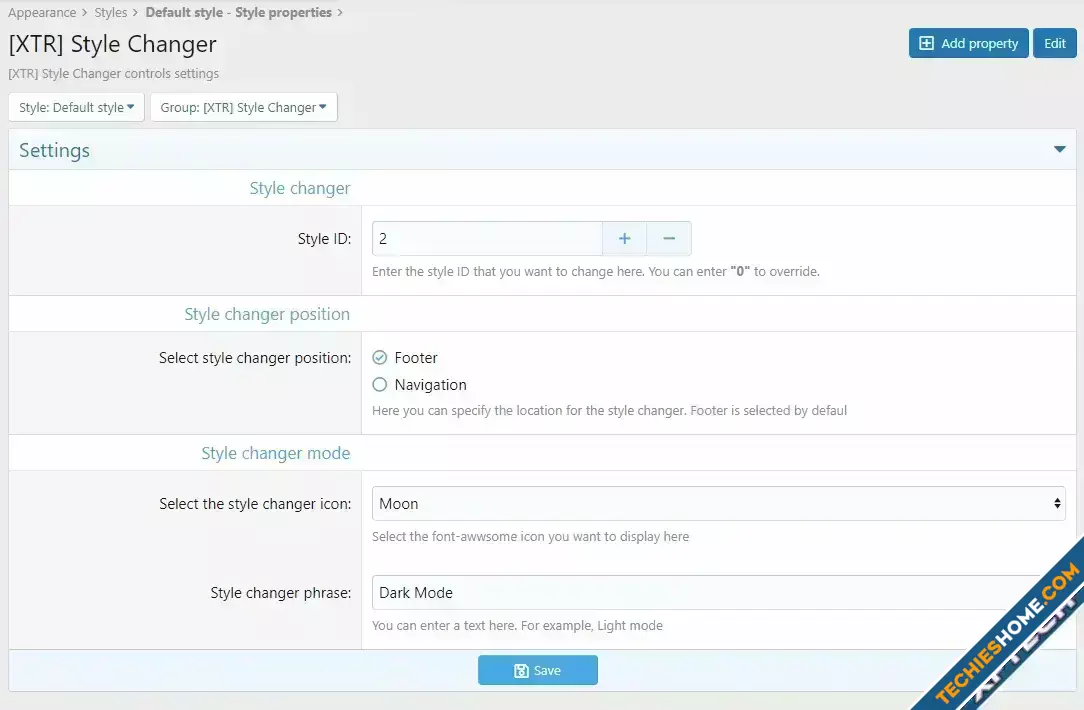Click the Settings section header title
Screen dimensions: 1084x710
[x=55, y=150]
